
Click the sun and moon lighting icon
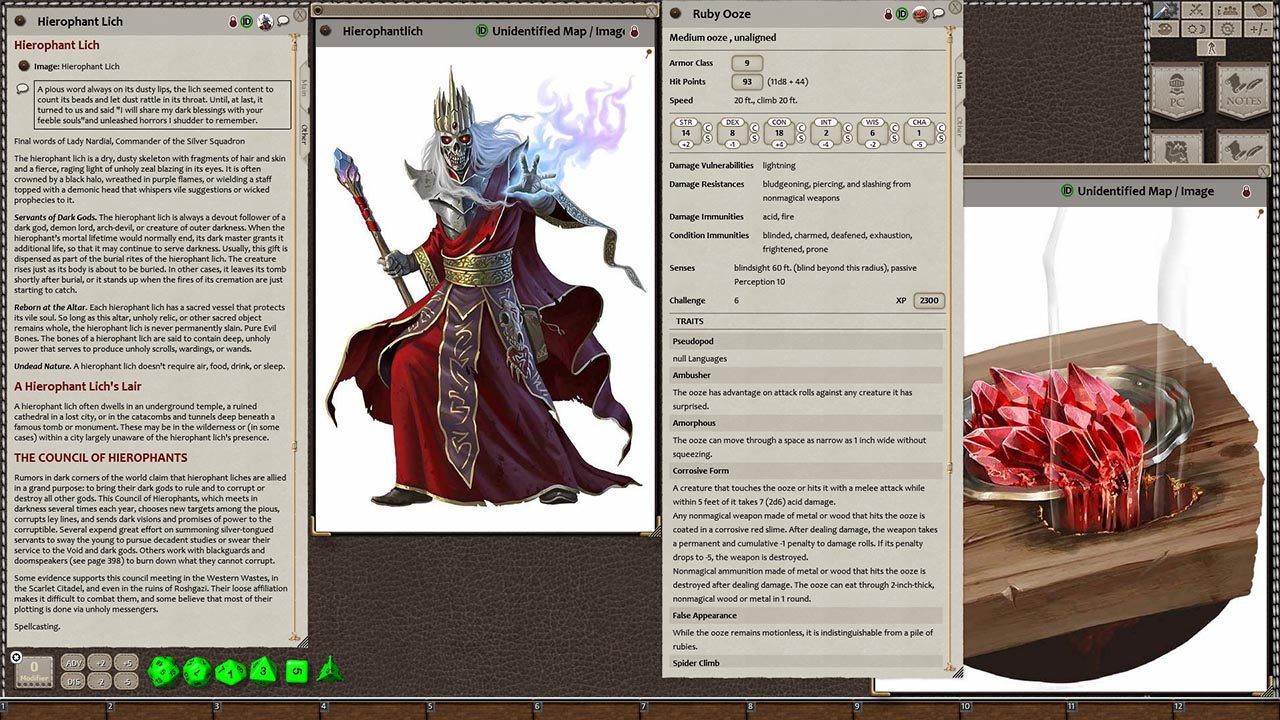pyautogui.click(x=1195, y=29)
